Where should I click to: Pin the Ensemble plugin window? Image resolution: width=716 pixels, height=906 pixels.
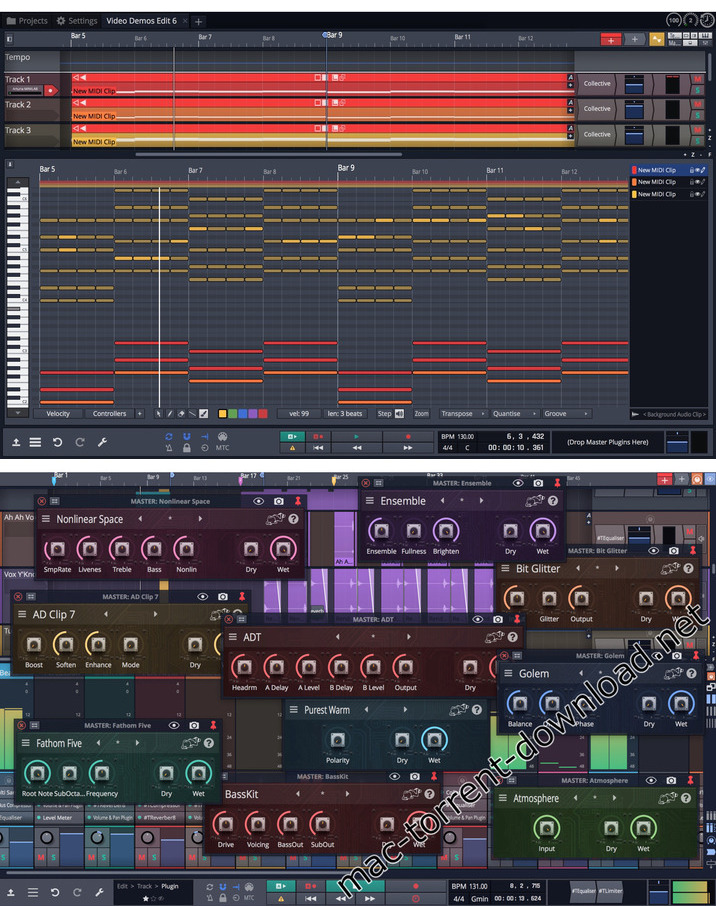pos(558,483)
